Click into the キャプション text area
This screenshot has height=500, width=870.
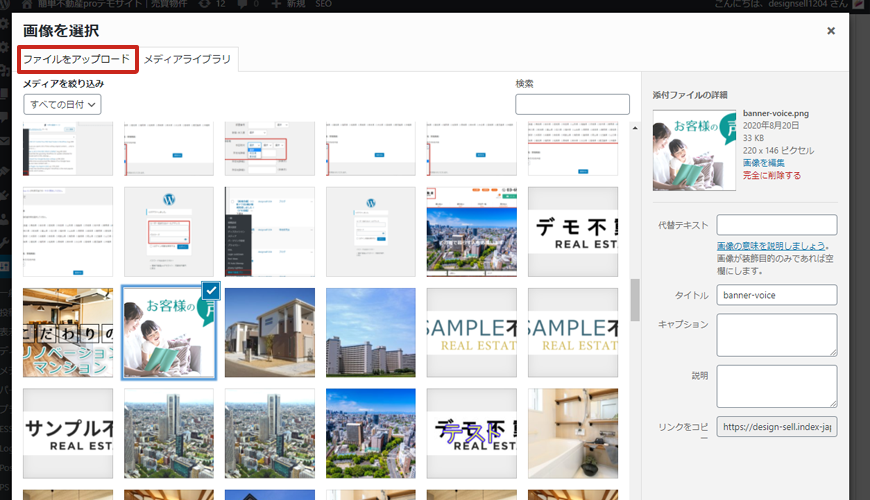777,334
